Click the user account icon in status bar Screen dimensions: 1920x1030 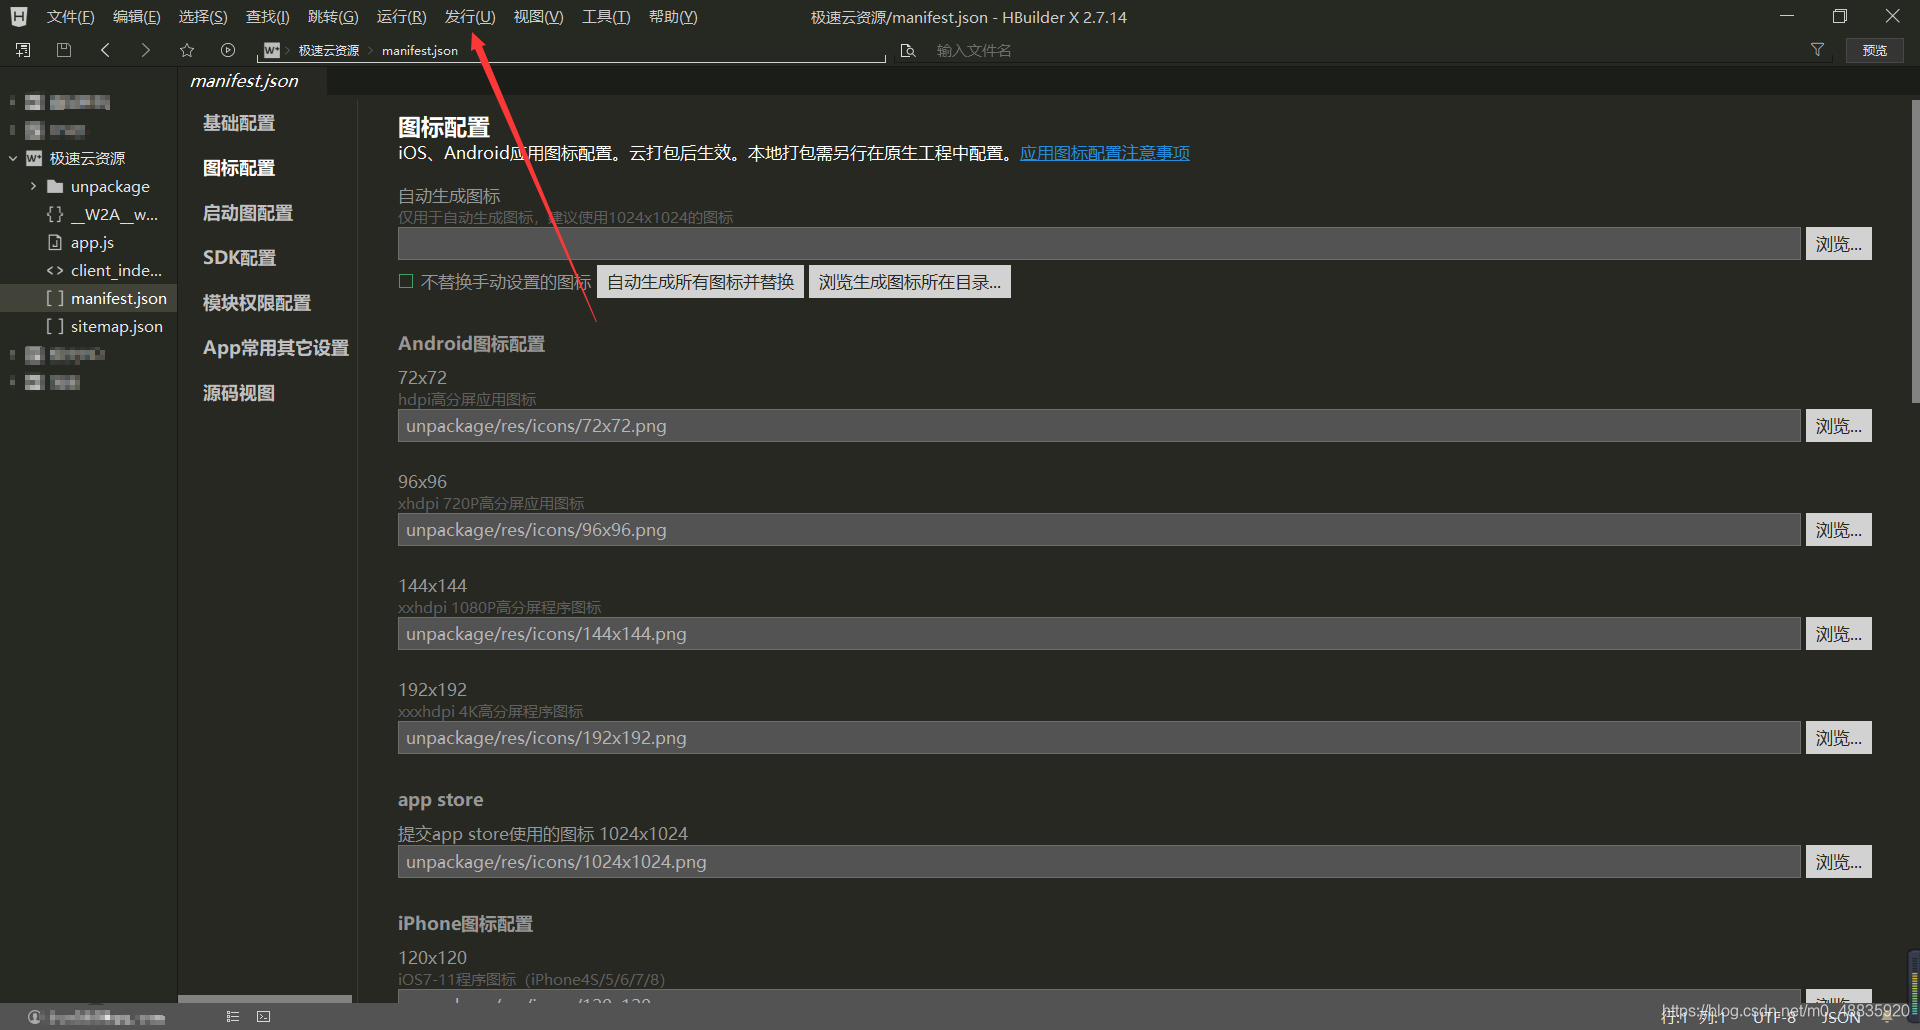click(x=35, y=1017)
